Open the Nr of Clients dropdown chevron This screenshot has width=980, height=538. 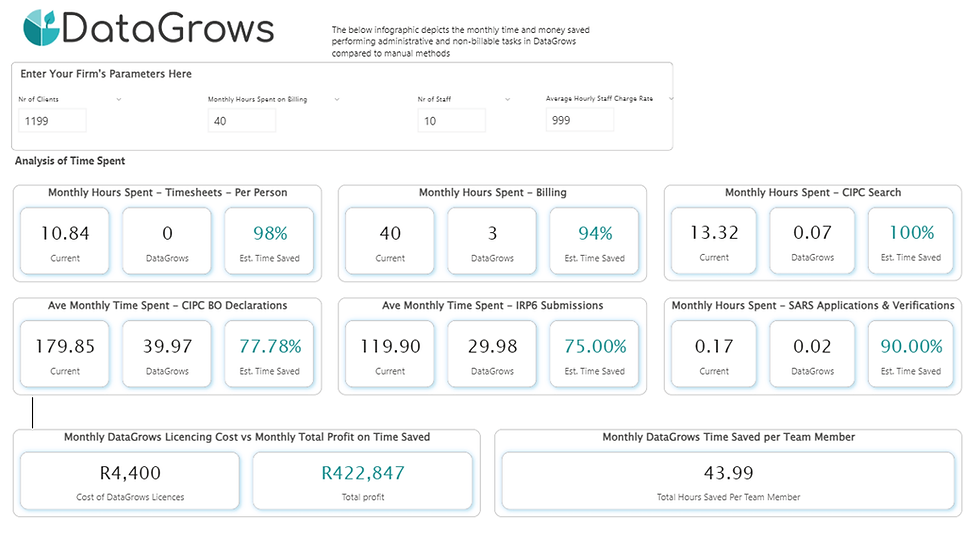[x=119, y=99]
